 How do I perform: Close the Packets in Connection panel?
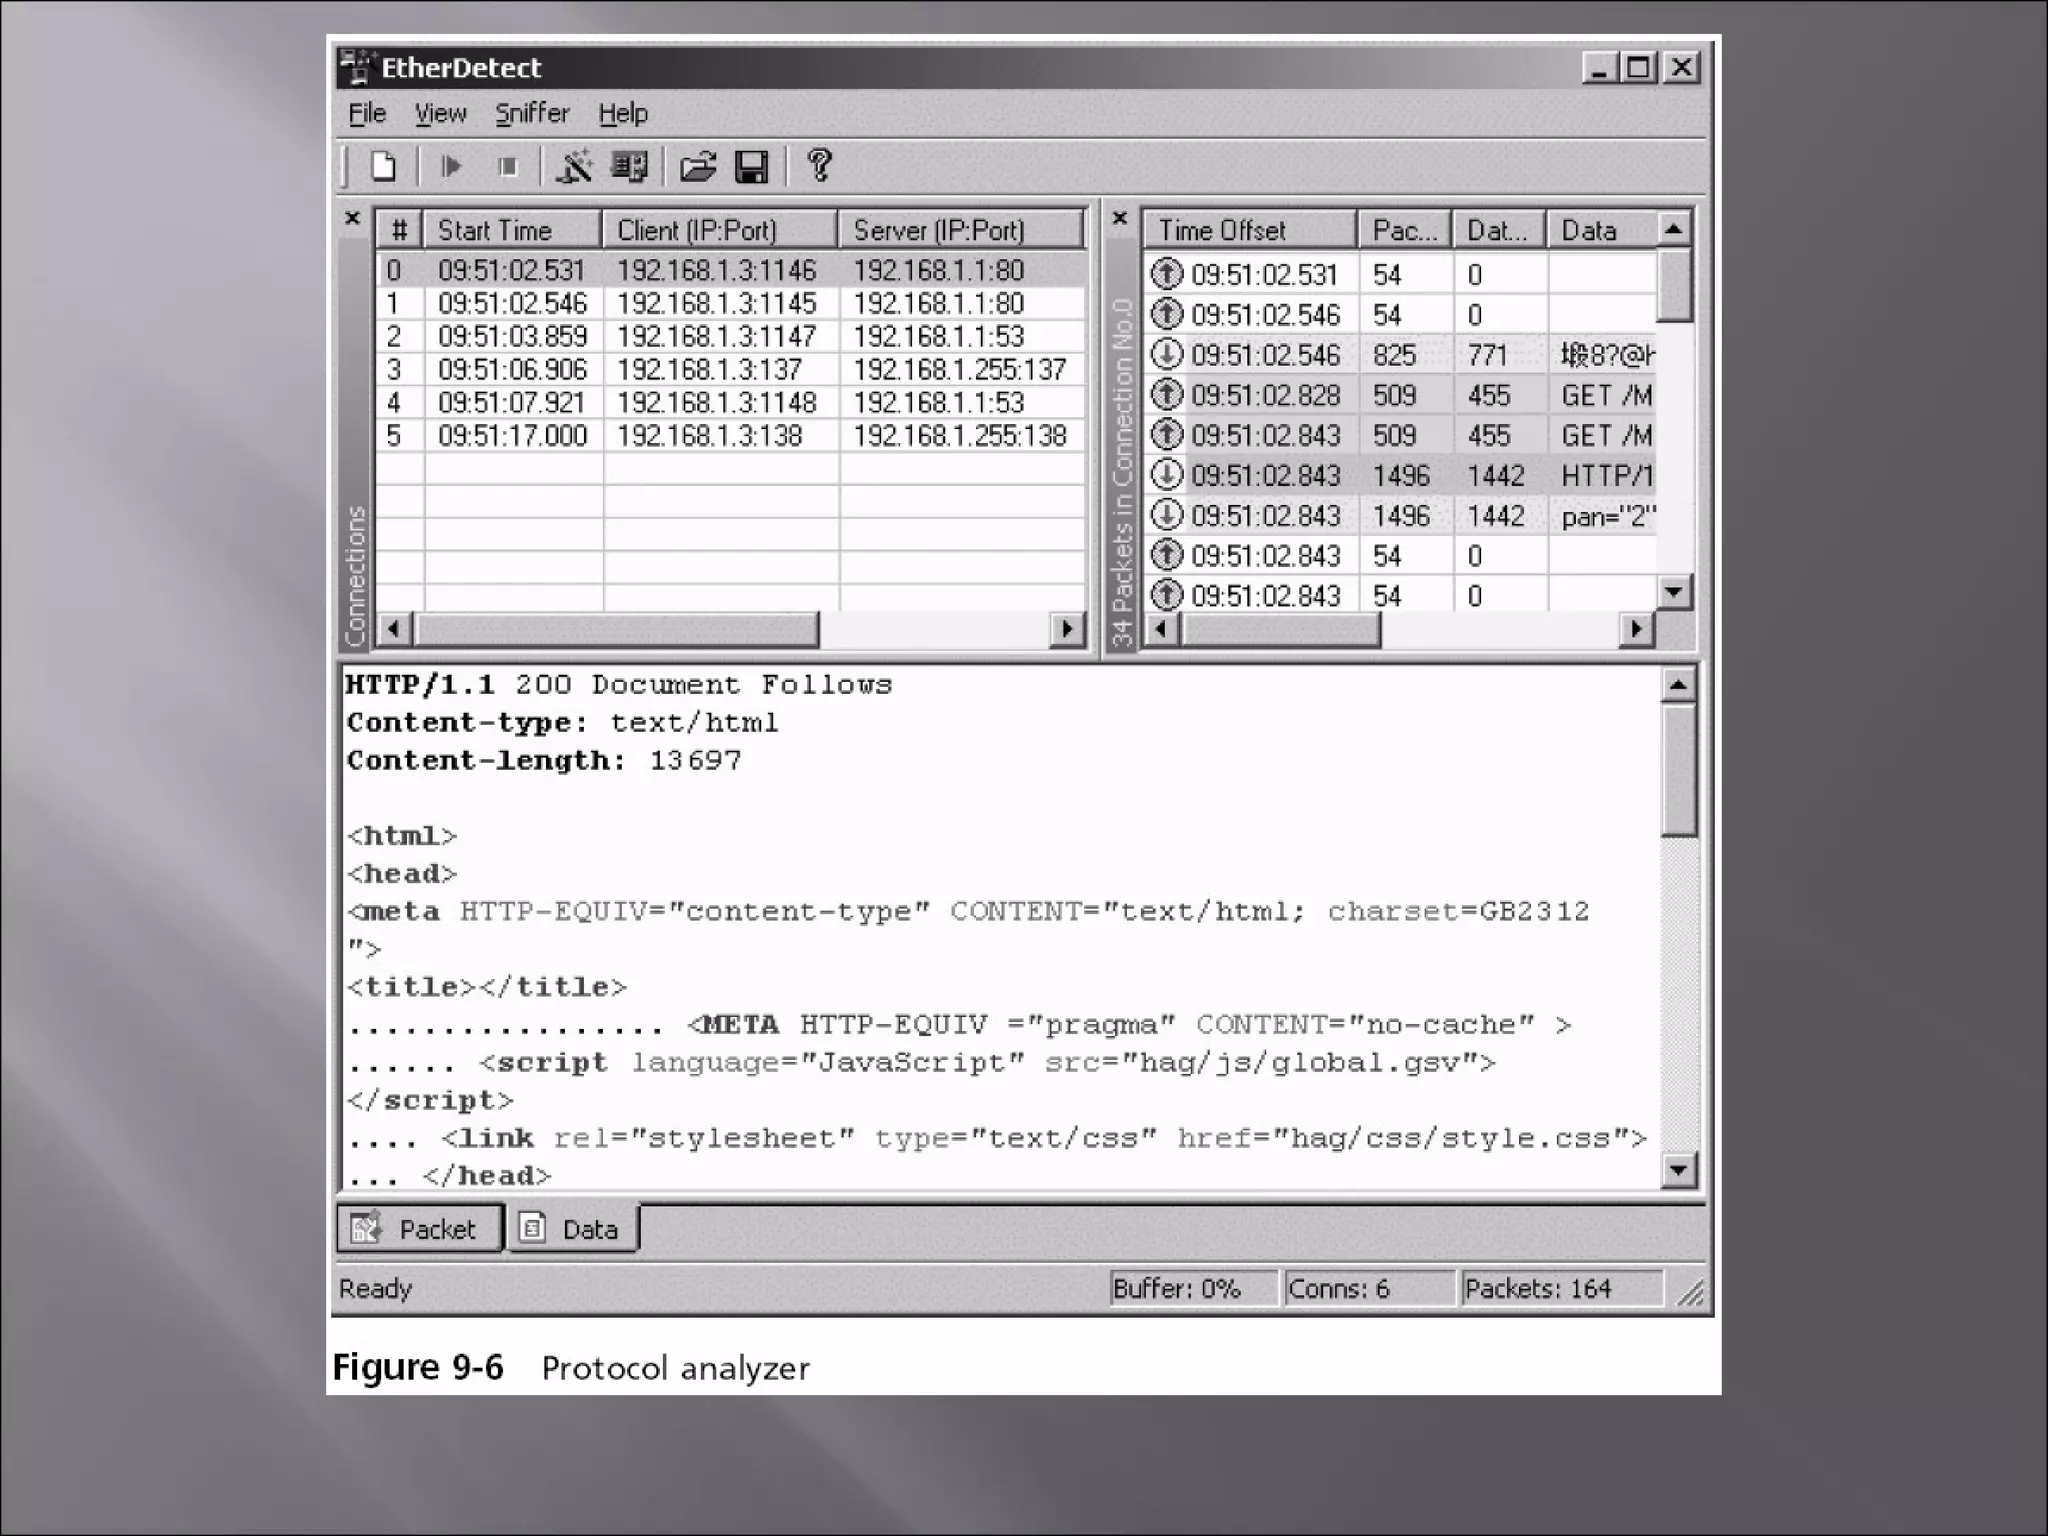click(x=1120, y=218)
